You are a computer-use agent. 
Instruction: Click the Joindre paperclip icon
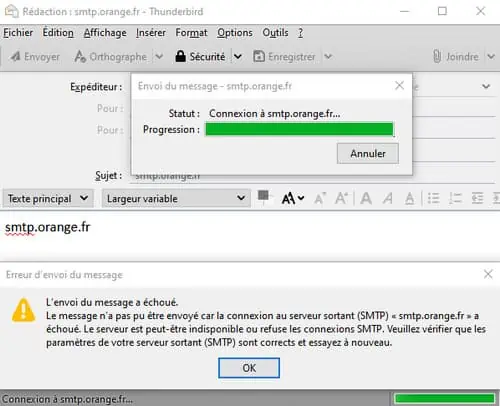437,57
